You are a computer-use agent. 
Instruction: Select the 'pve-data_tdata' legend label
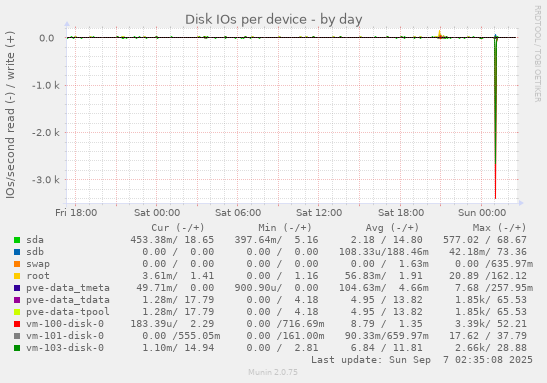[x=68, y=300]
